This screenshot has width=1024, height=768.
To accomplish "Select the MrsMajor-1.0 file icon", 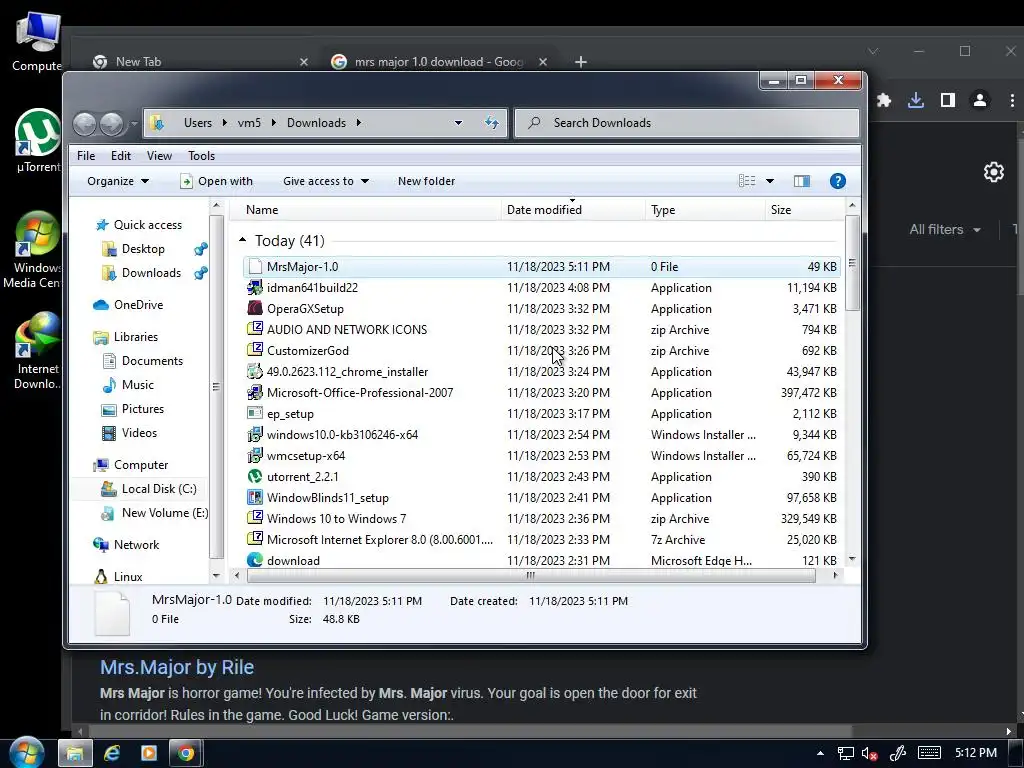I will (255, 266).
